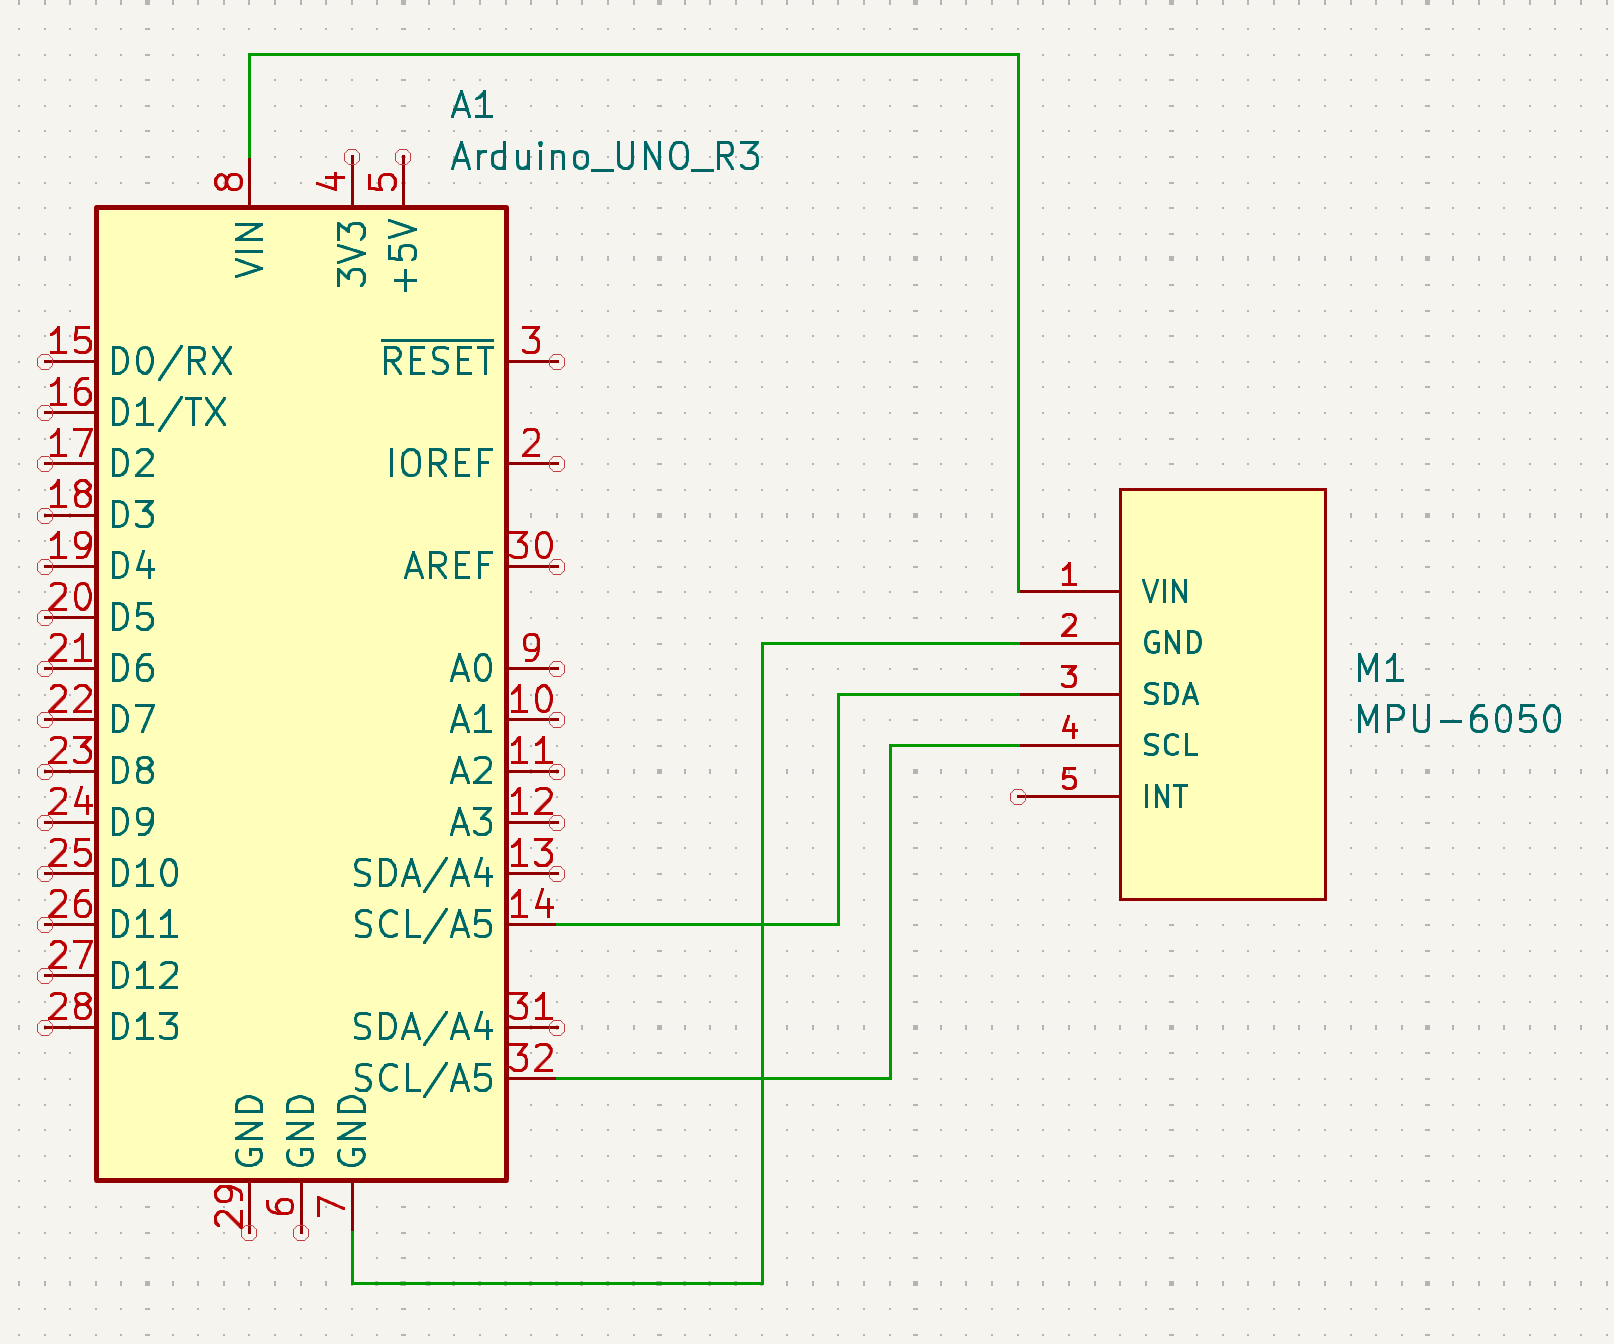Click the unconnected INT pin endpoint

tap(1016, 797)
